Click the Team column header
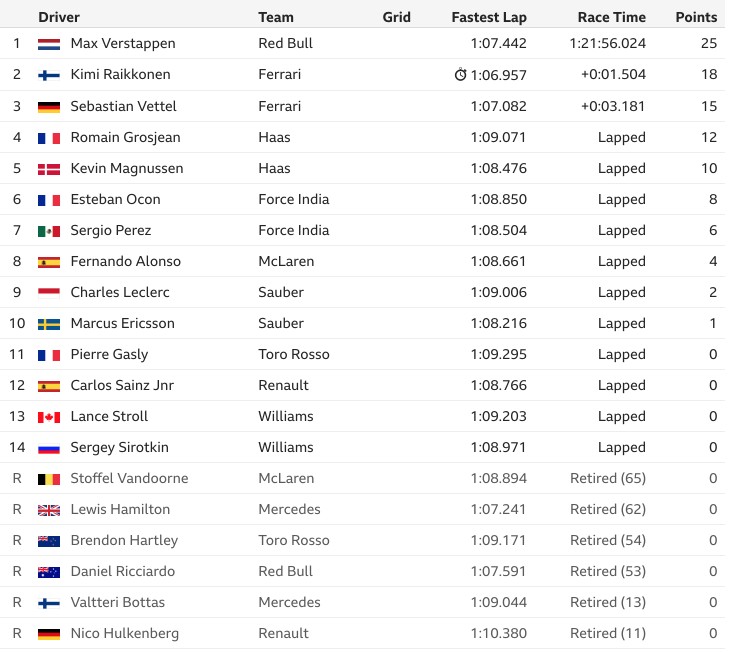The image size is (738, 653). [276, 17]
